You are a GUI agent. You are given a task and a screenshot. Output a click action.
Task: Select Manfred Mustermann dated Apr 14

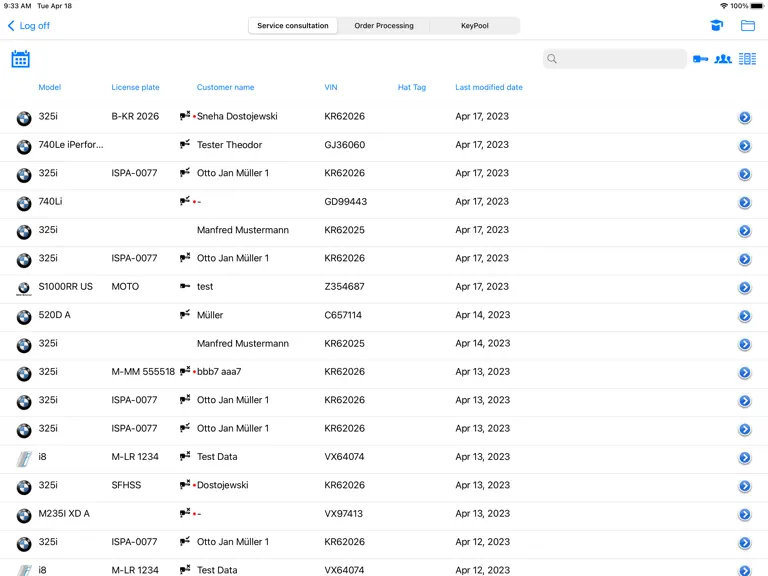(x=243, y=343)
